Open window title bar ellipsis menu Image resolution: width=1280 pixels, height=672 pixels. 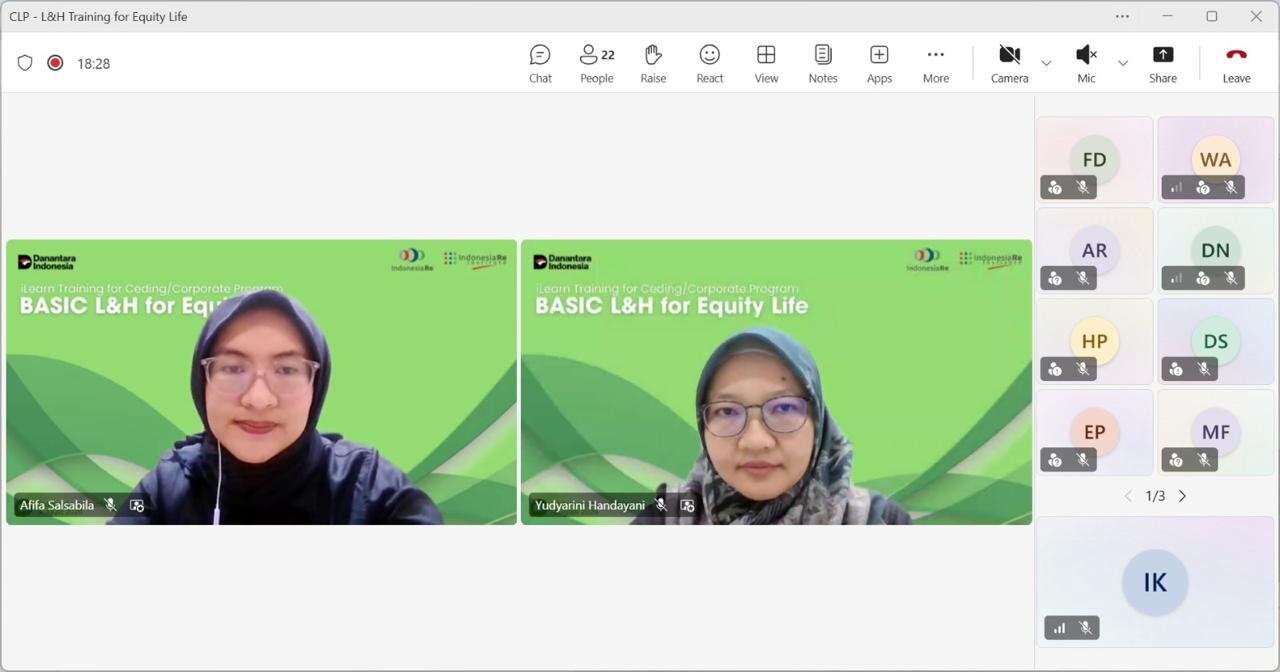pyautogui.click(x=1122, y=16)
